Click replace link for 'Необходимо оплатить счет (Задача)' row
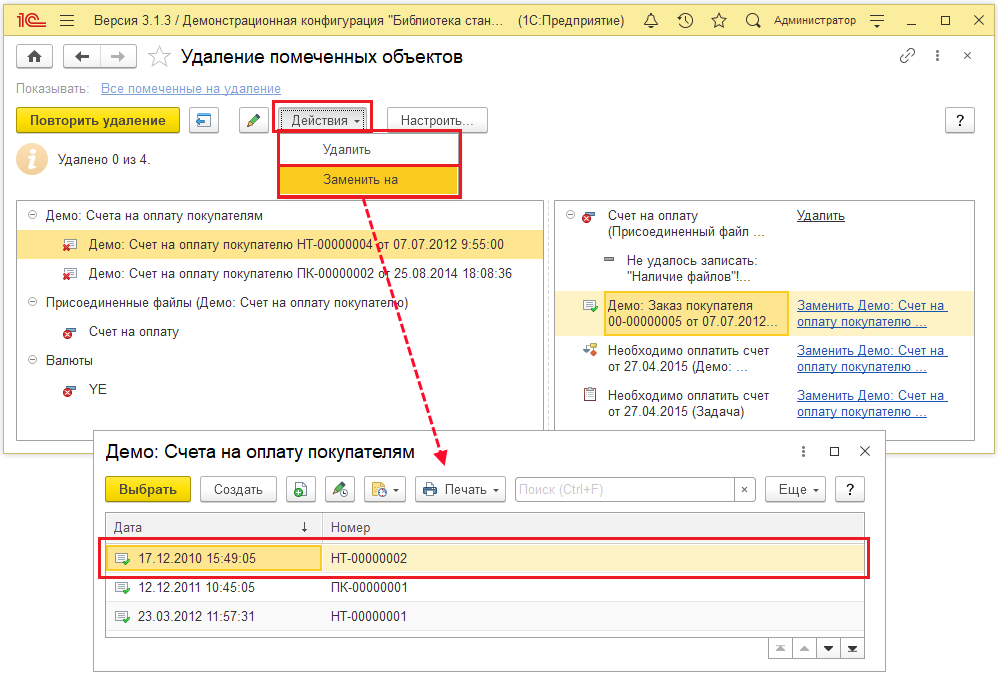The height and width of the screenshot is (673, 998). [x=871, y=404]
